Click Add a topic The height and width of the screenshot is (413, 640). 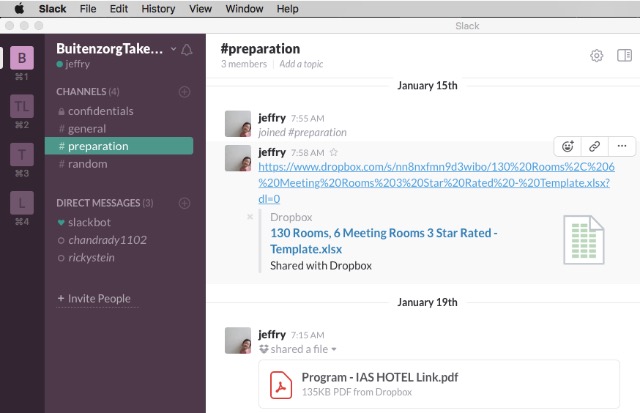point(301,64)
